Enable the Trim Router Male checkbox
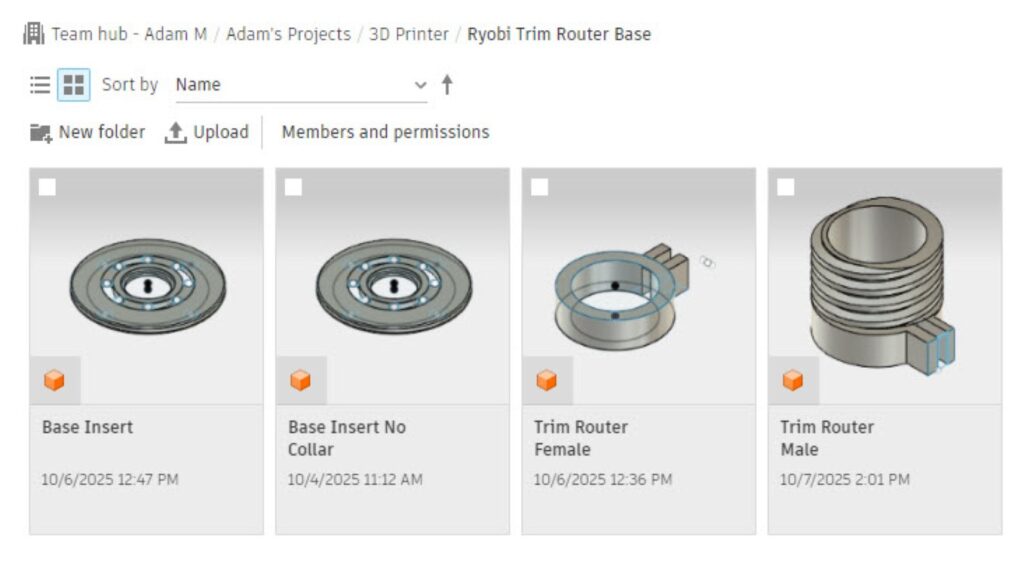This screenshot has height=579, width=1024. click(x=786, y=187)
